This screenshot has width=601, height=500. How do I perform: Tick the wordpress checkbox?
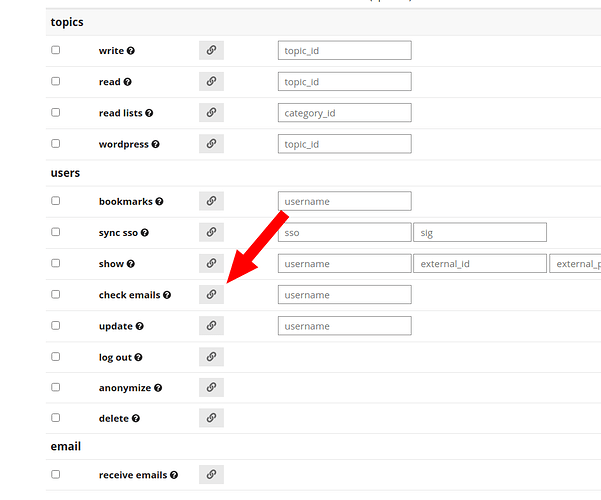pos(56,143)
